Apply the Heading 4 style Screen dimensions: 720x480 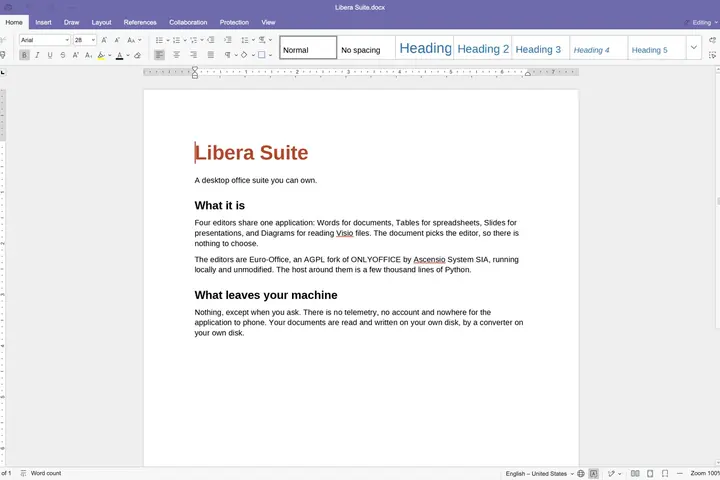[598, 47]
